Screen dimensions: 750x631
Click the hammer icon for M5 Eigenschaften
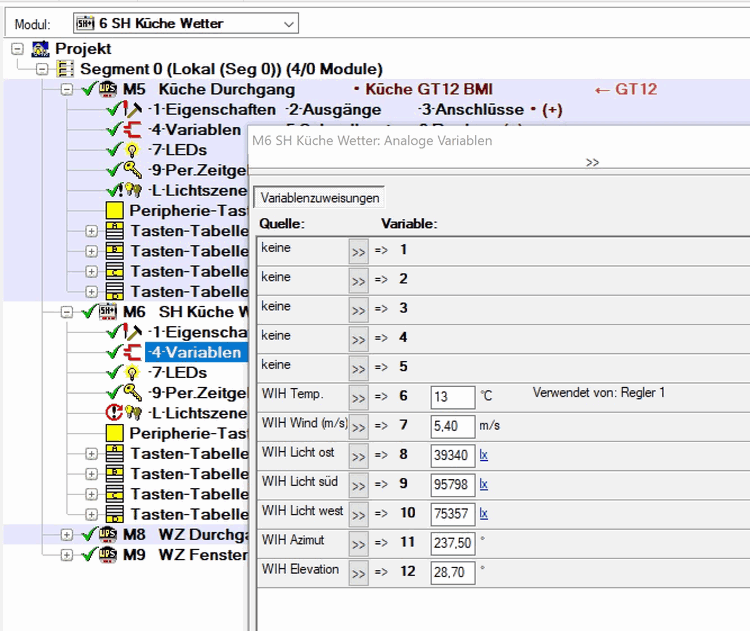(132, 109)
